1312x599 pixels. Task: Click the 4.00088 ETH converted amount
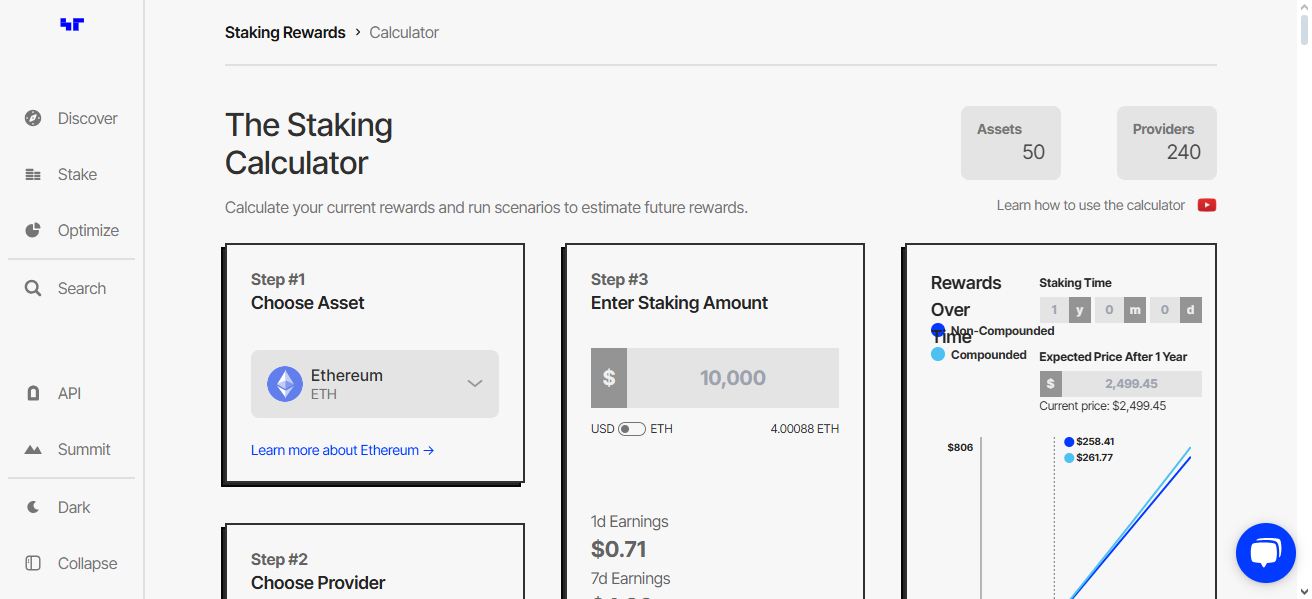coord(804,429)
